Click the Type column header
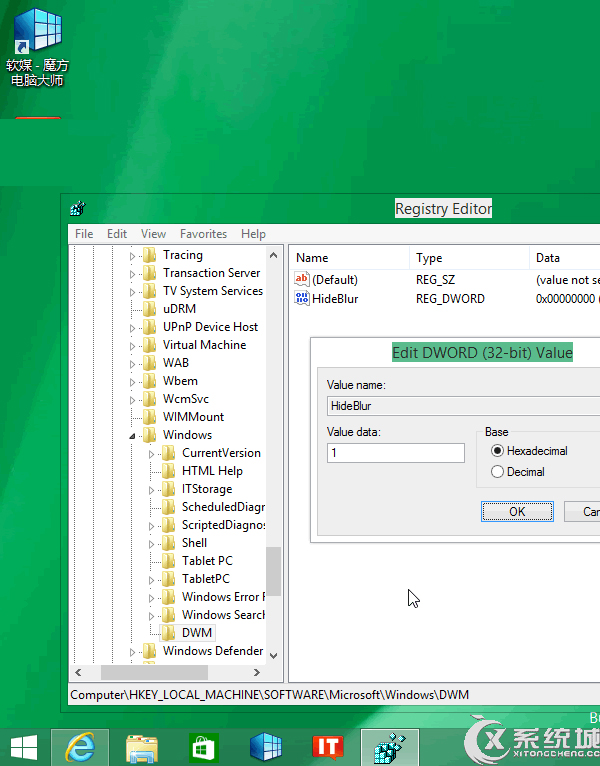 pyautogui.click(x=469, y=257)
